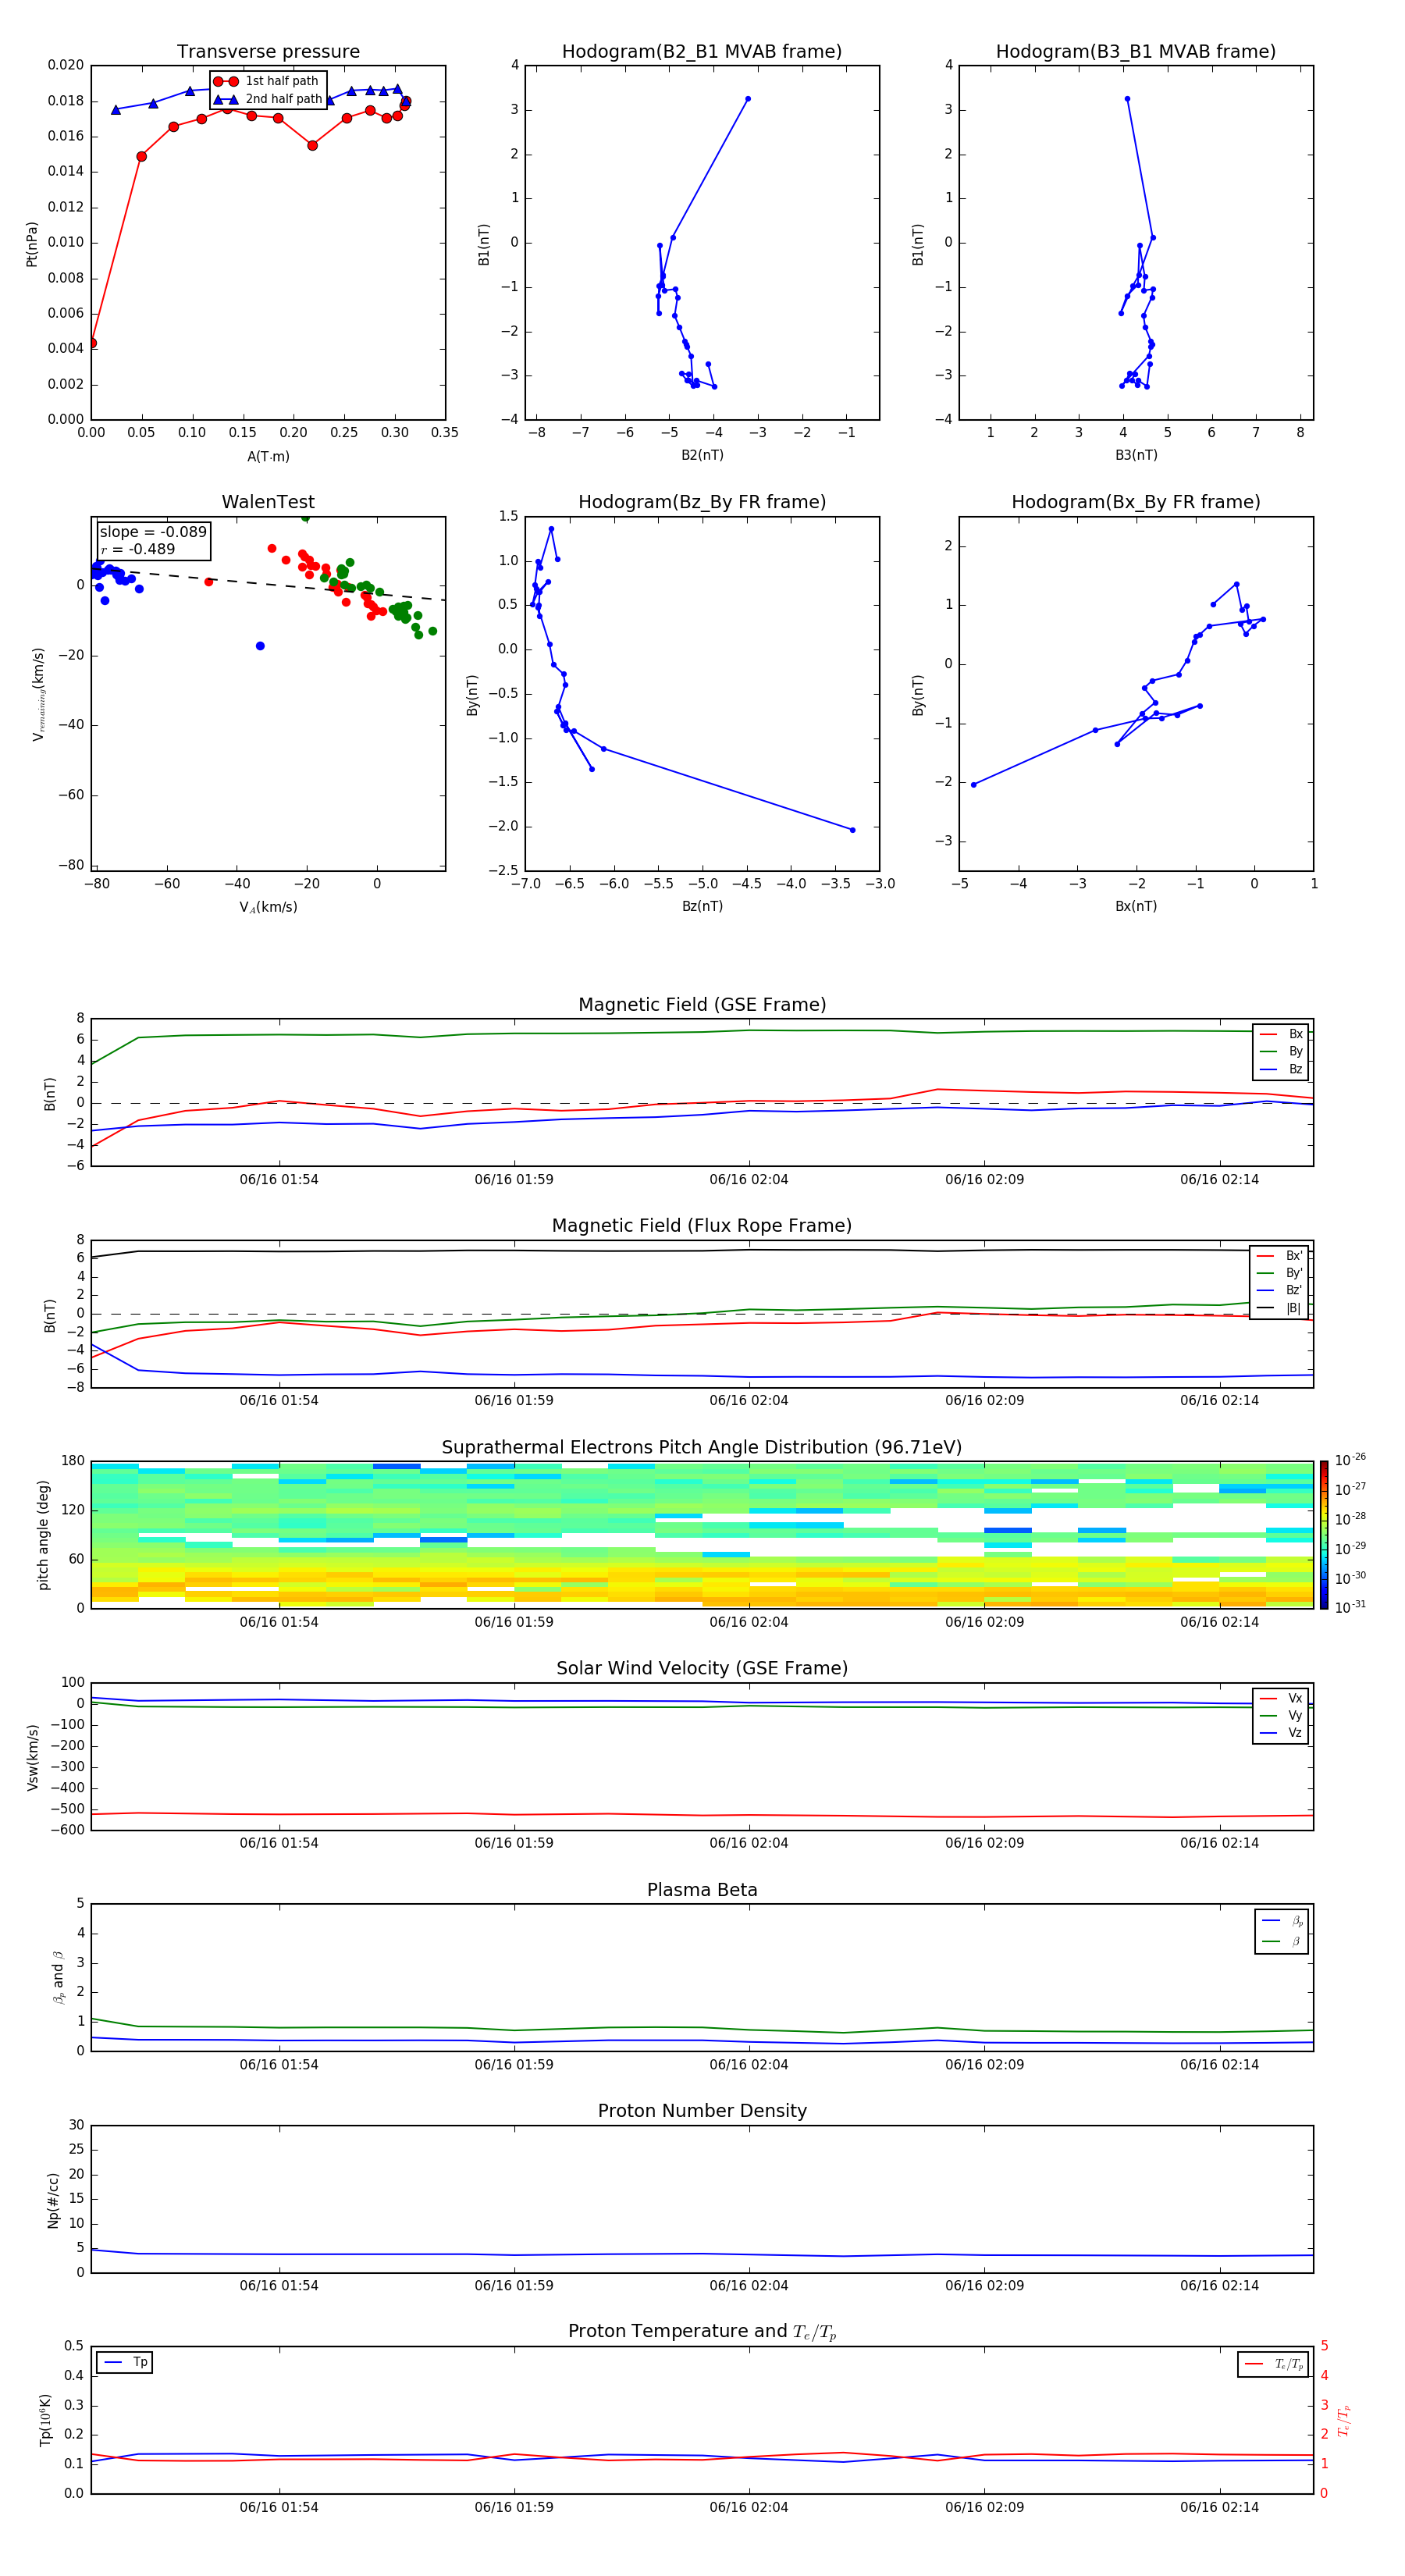Viewport: 1405px width, 2576px height.
Task: Click "06/16 02:14" tick under Proton Temperature plot
Action: [x=1220, y=2507]
